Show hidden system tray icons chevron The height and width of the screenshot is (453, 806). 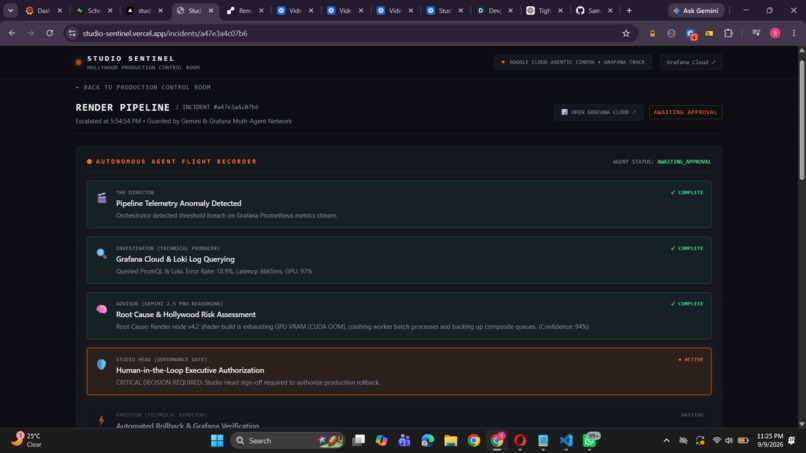(x=666, y=441)
